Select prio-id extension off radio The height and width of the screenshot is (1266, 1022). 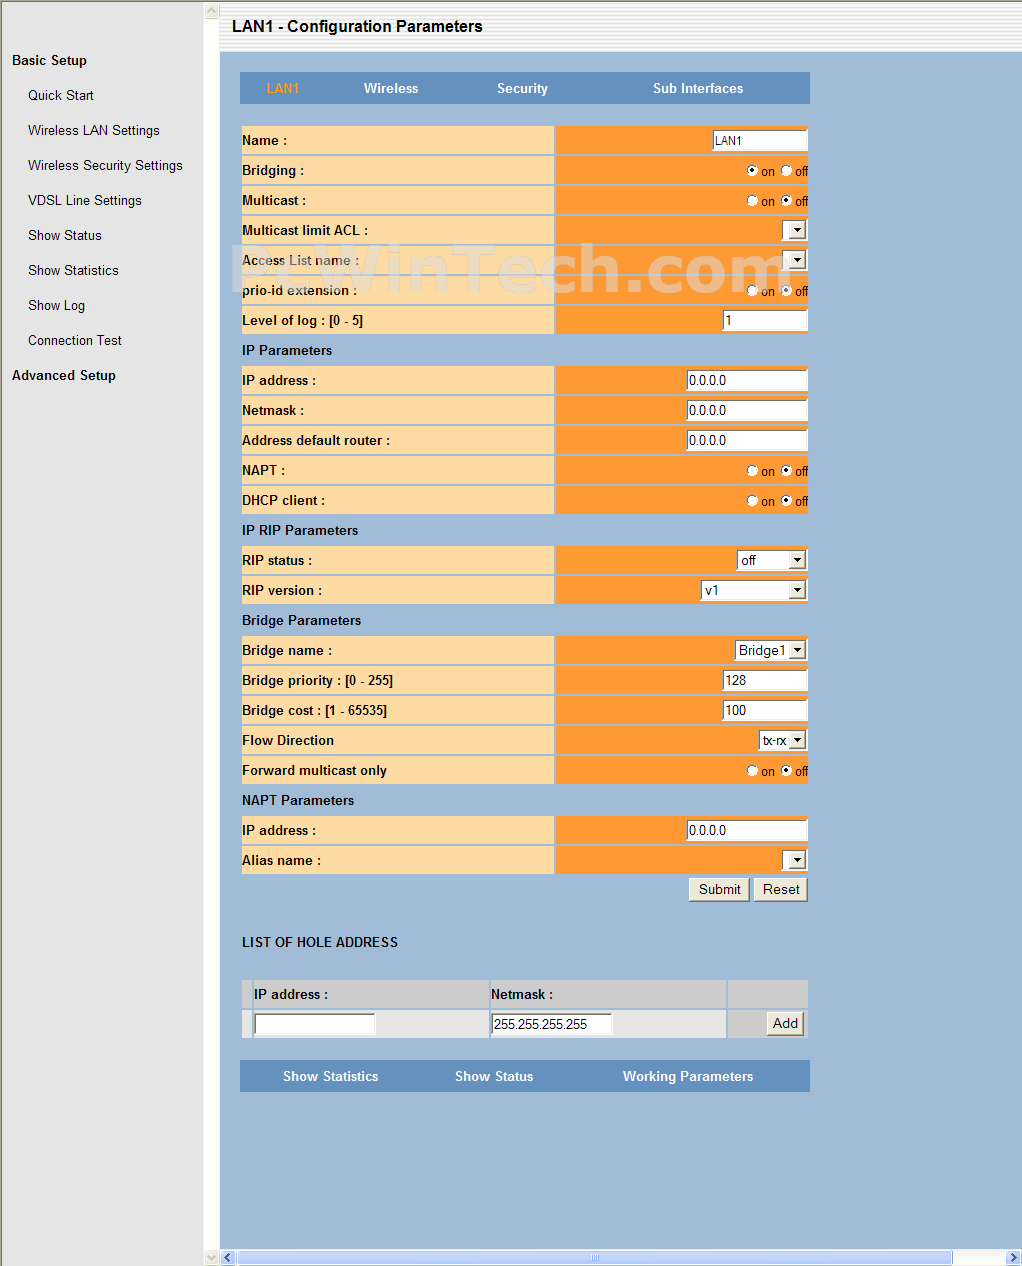click(786, 291)
